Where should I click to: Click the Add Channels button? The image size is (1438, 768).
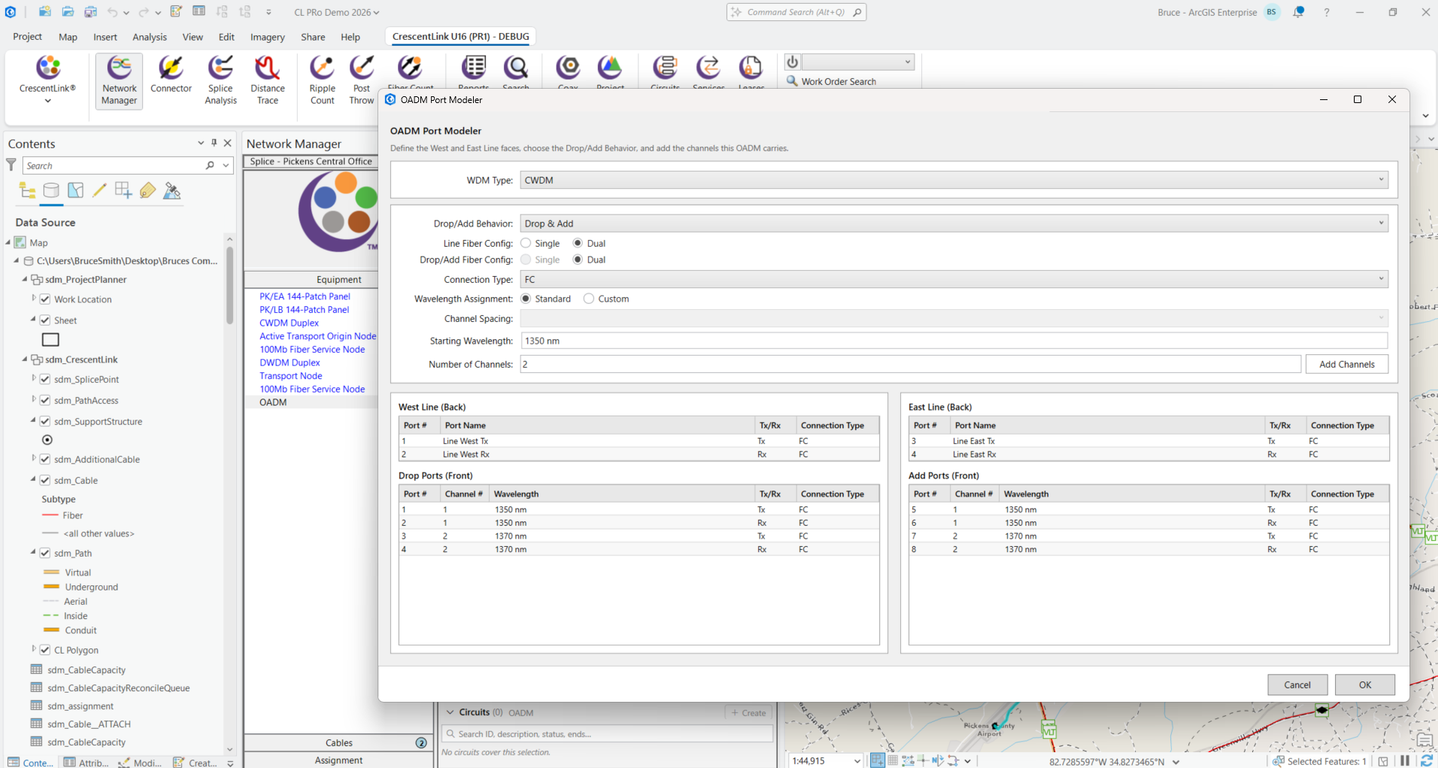tap(1346, 364)
